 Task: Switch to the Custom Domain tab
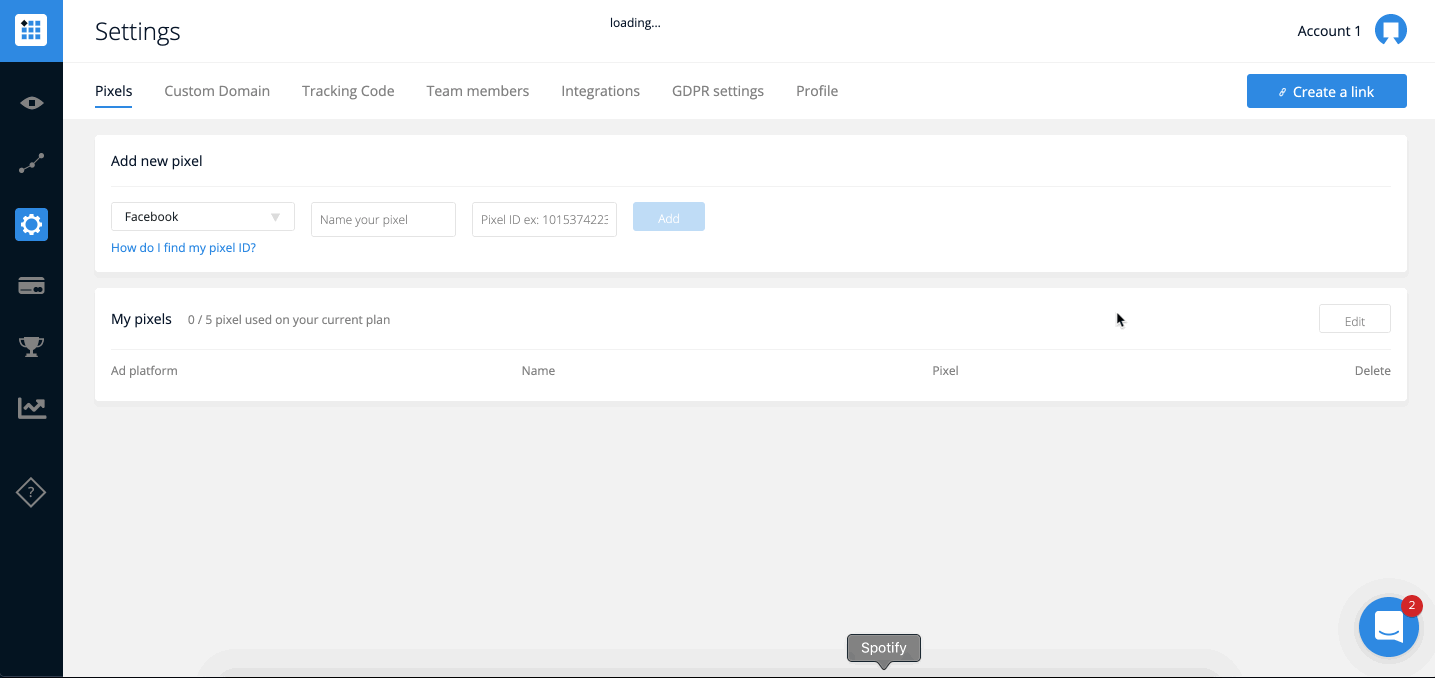[217, 91]
